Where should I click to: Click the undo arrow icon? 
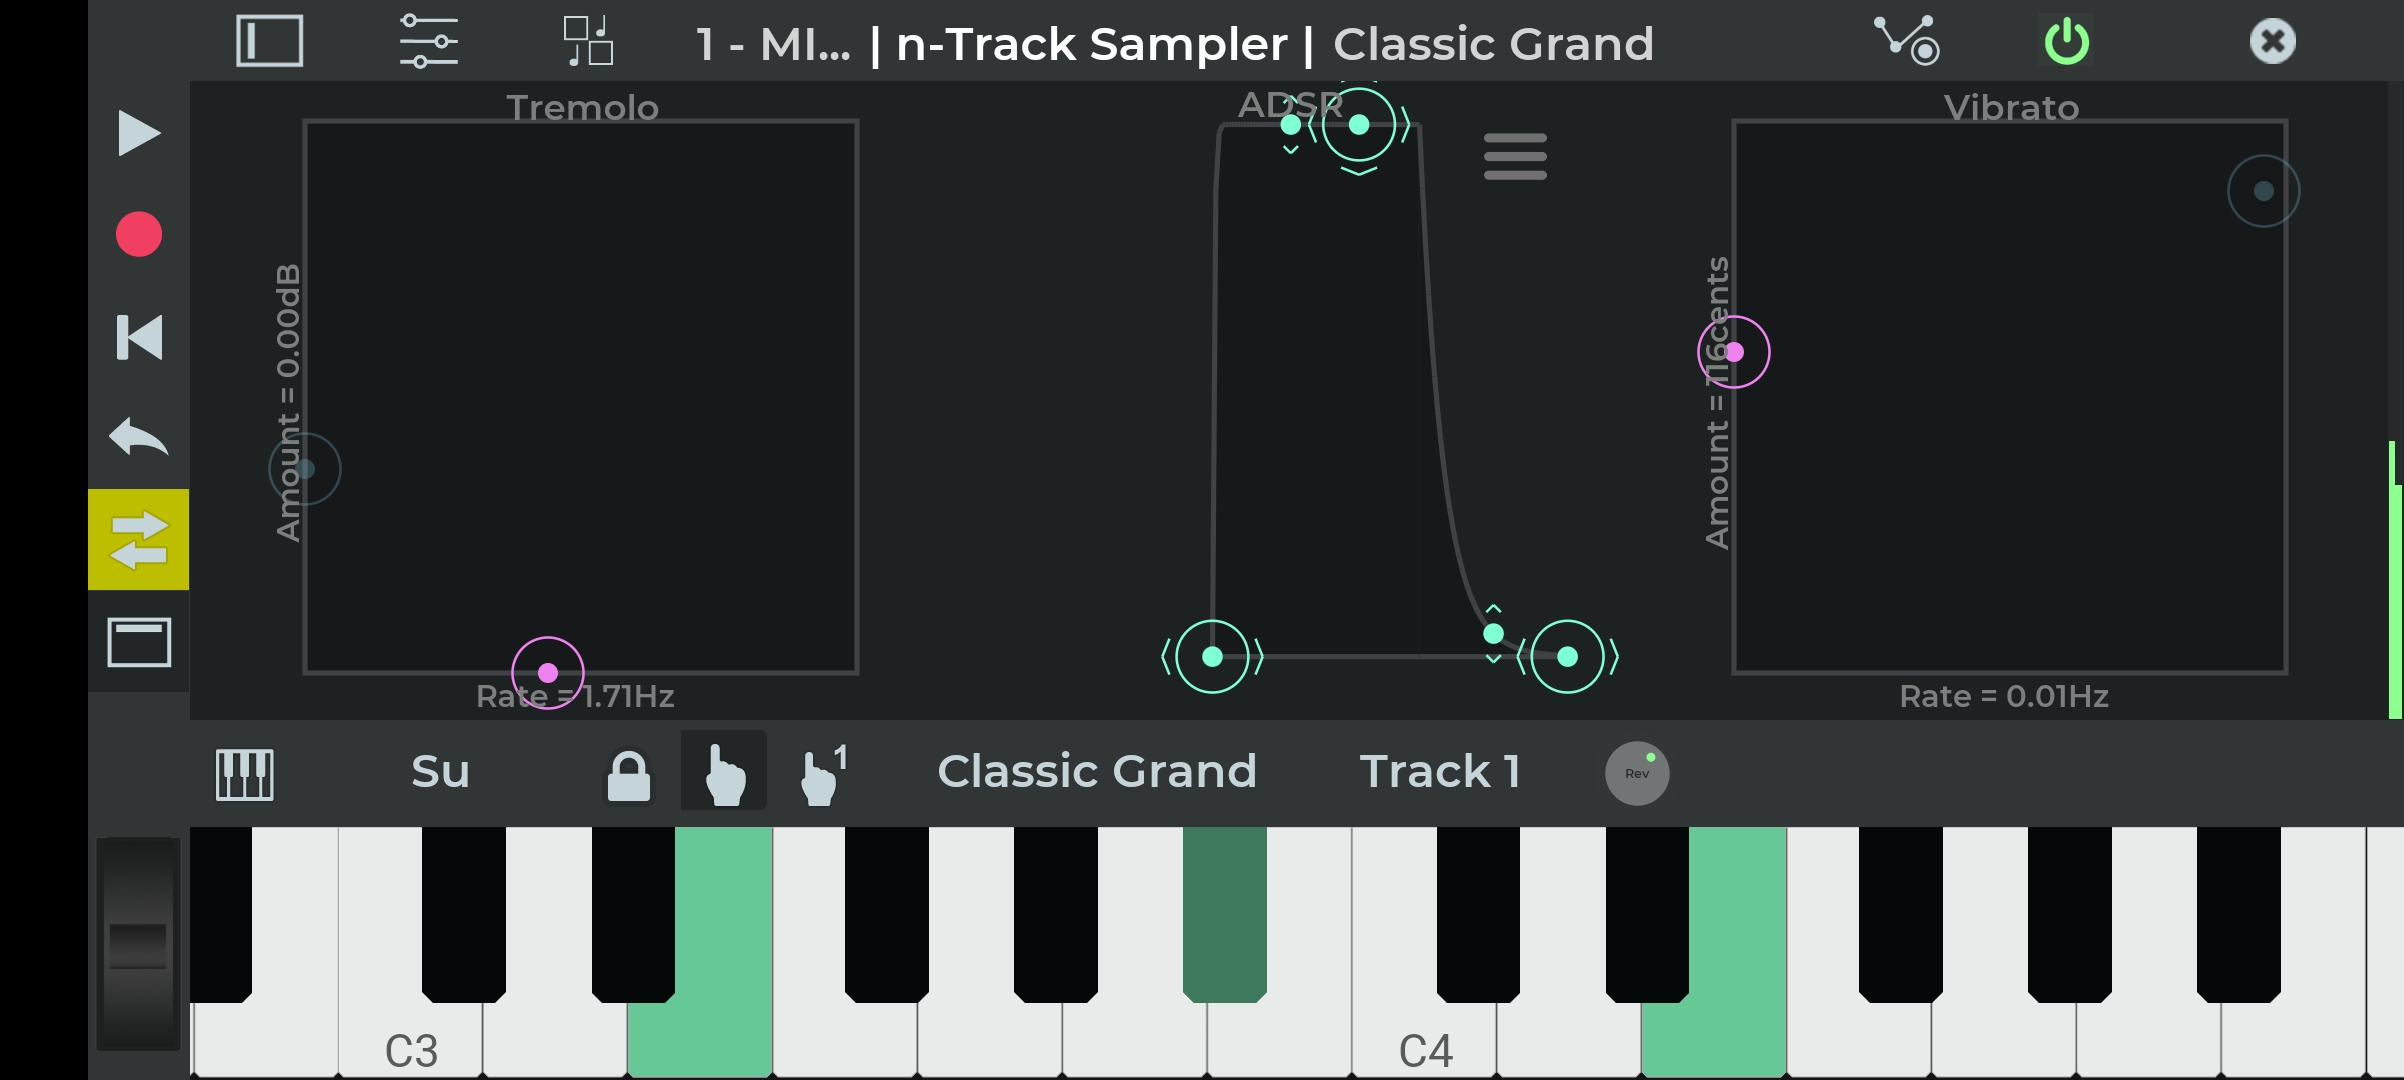(139, 438)
